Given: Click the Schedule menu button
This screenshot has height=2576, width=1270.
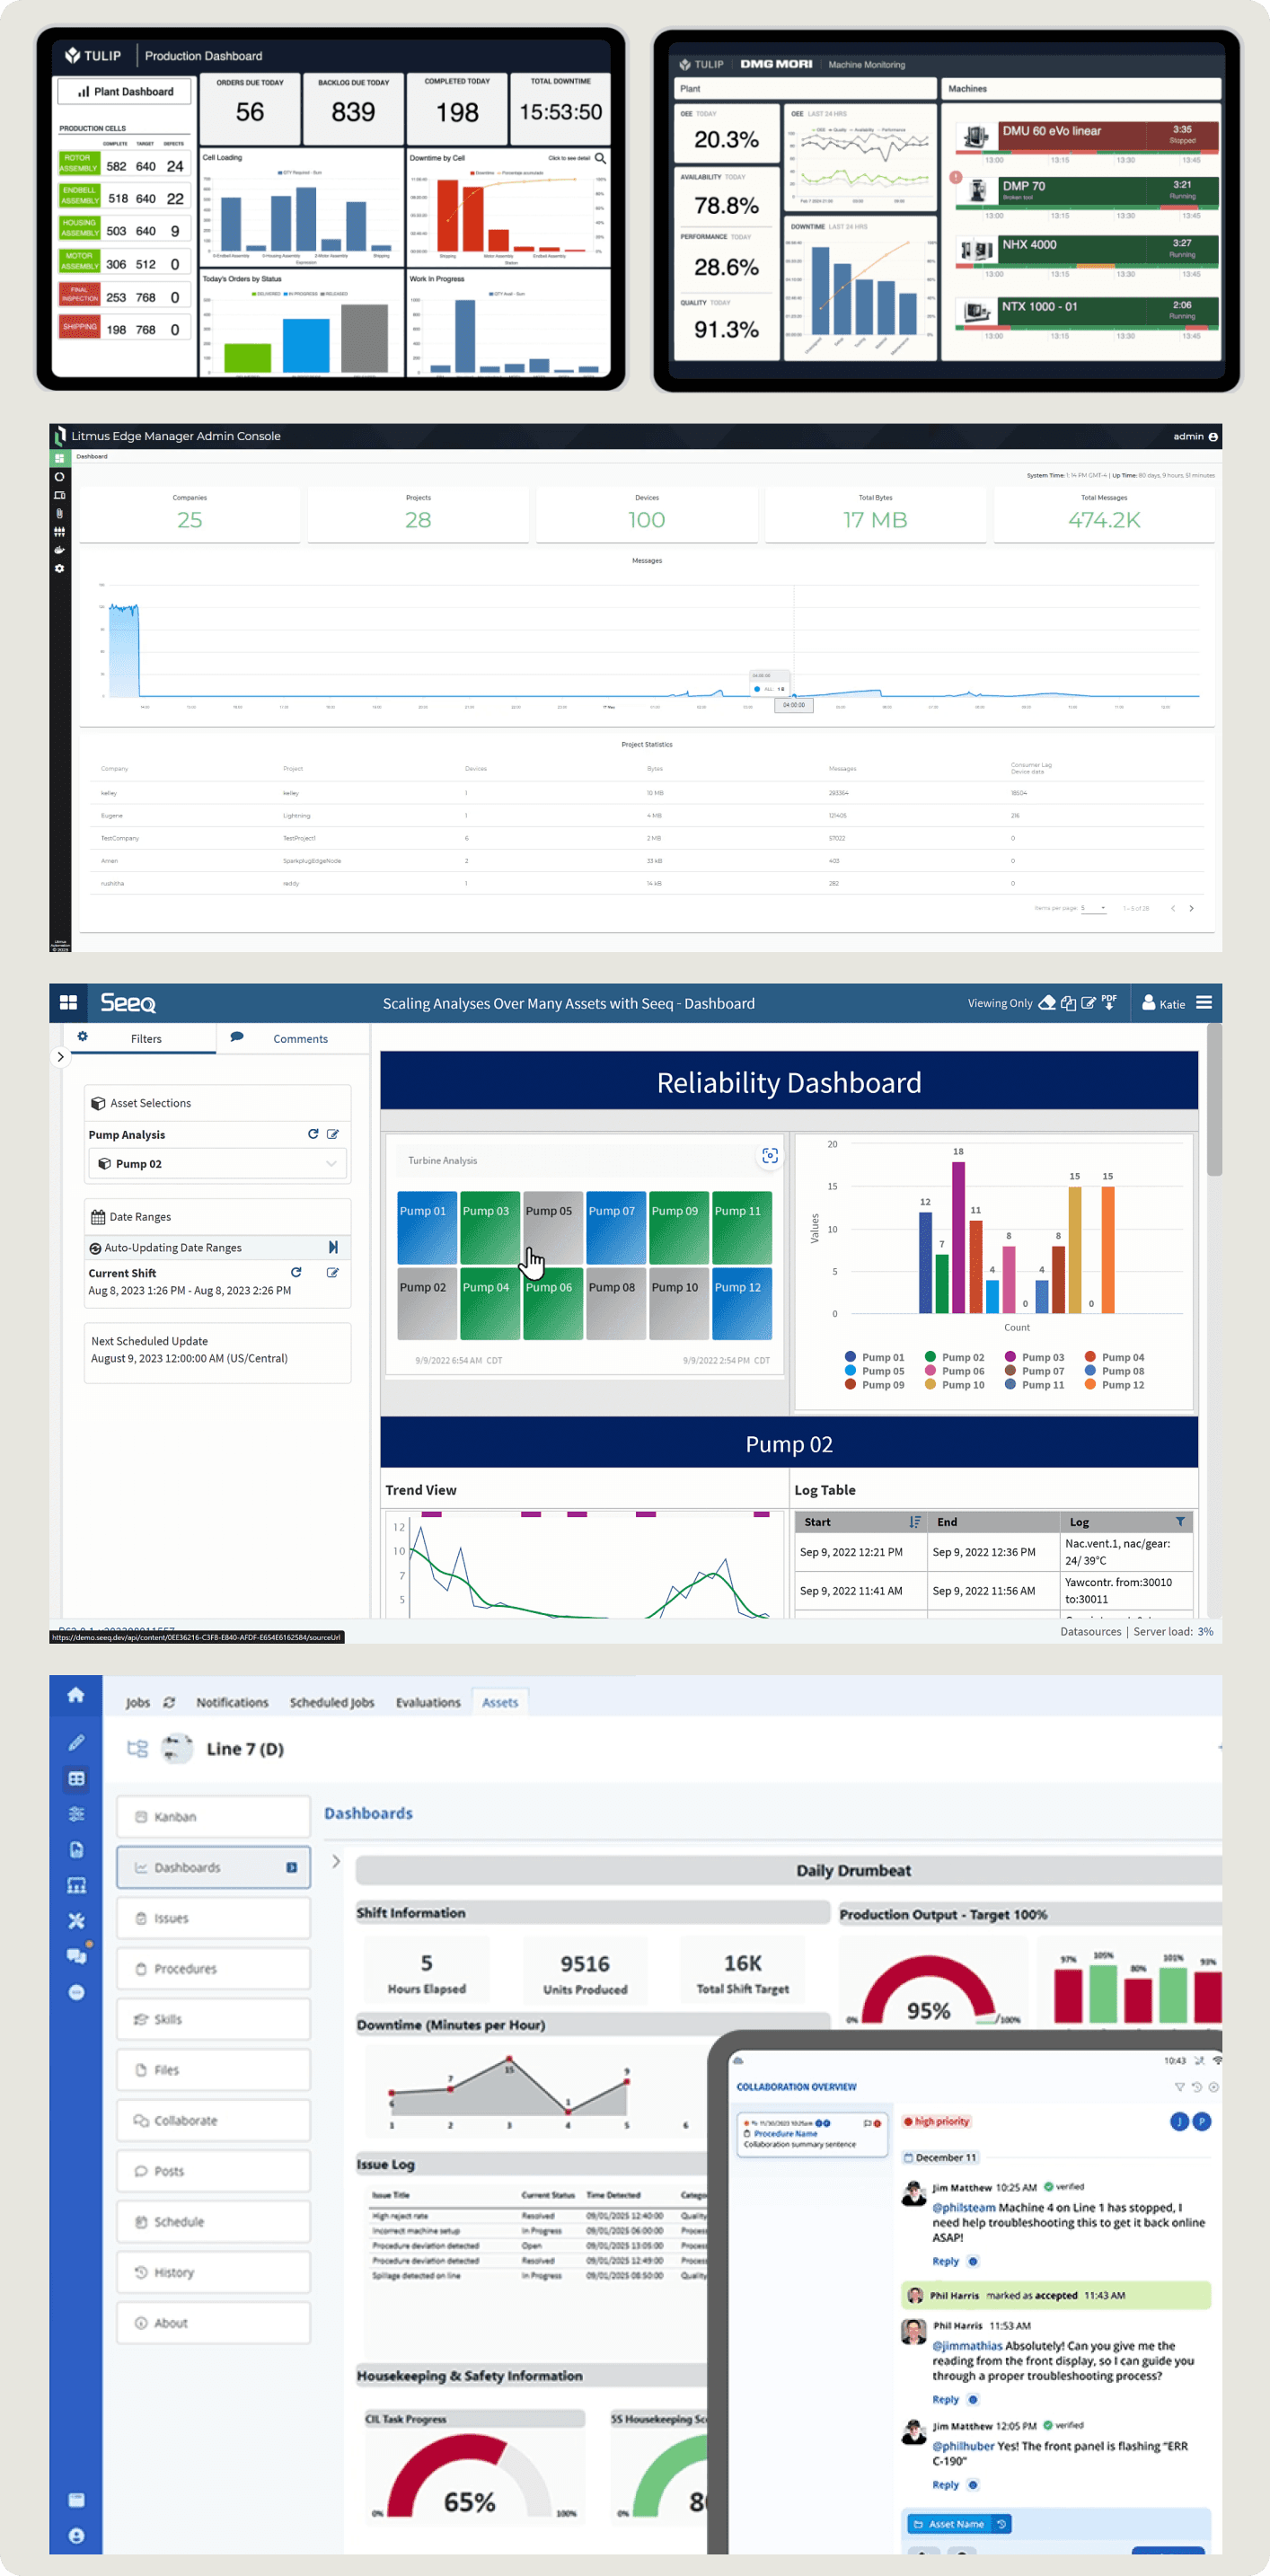Looking at the screenshot, I should pos(213,2221).
